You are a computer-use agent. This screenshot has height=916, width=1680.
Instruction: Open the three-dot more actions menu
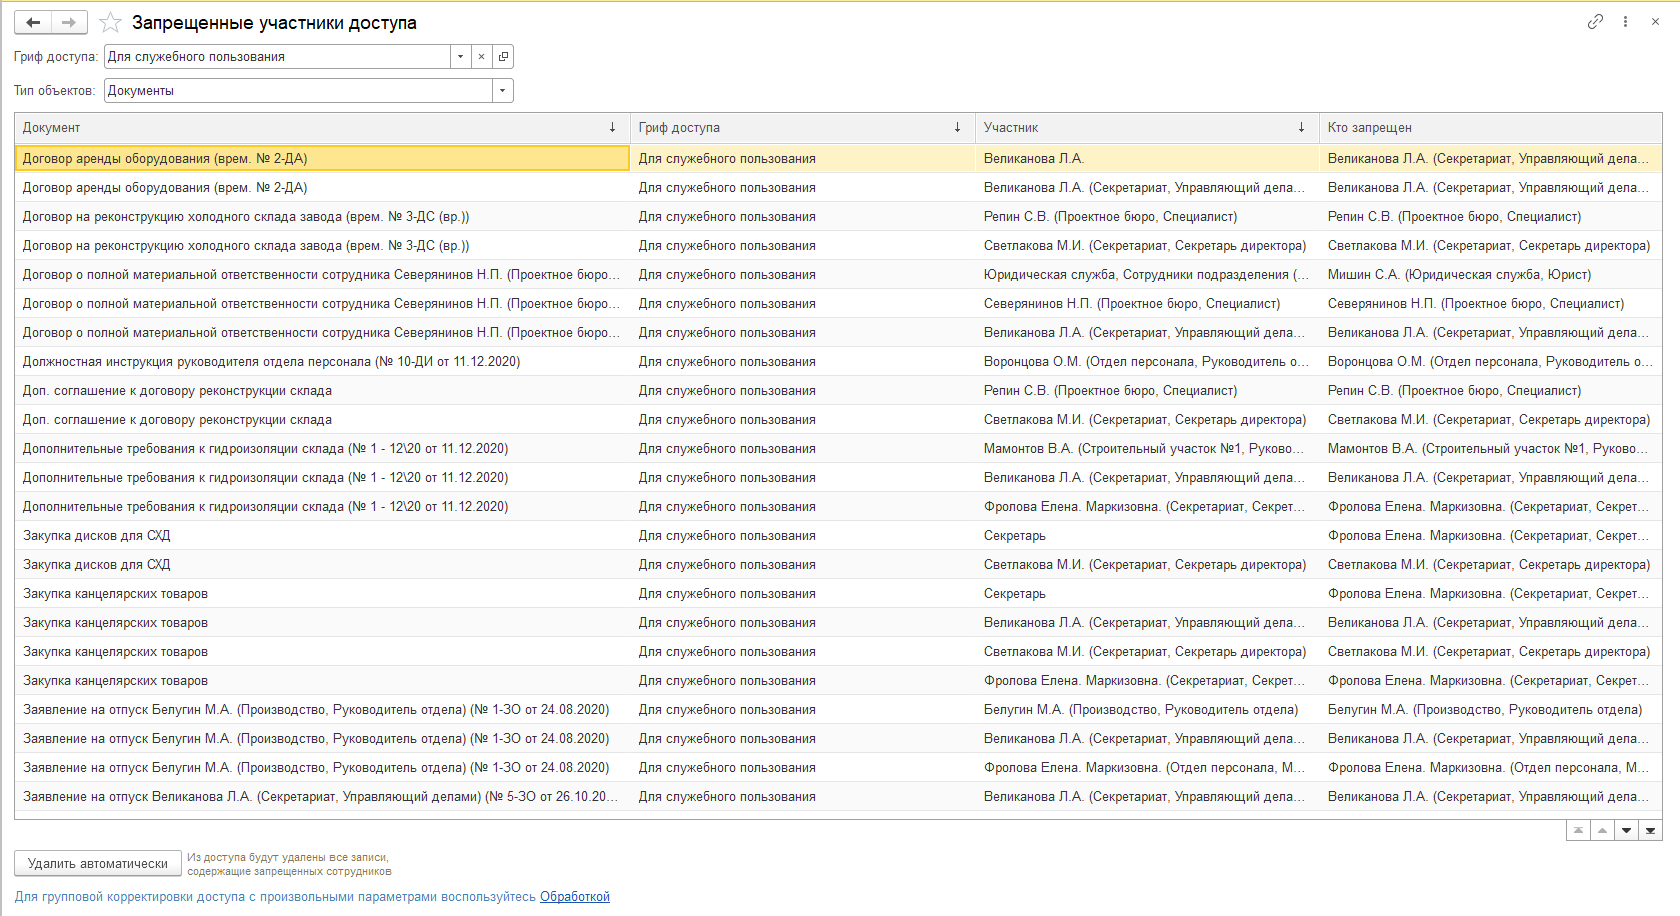click(1625, 21)
